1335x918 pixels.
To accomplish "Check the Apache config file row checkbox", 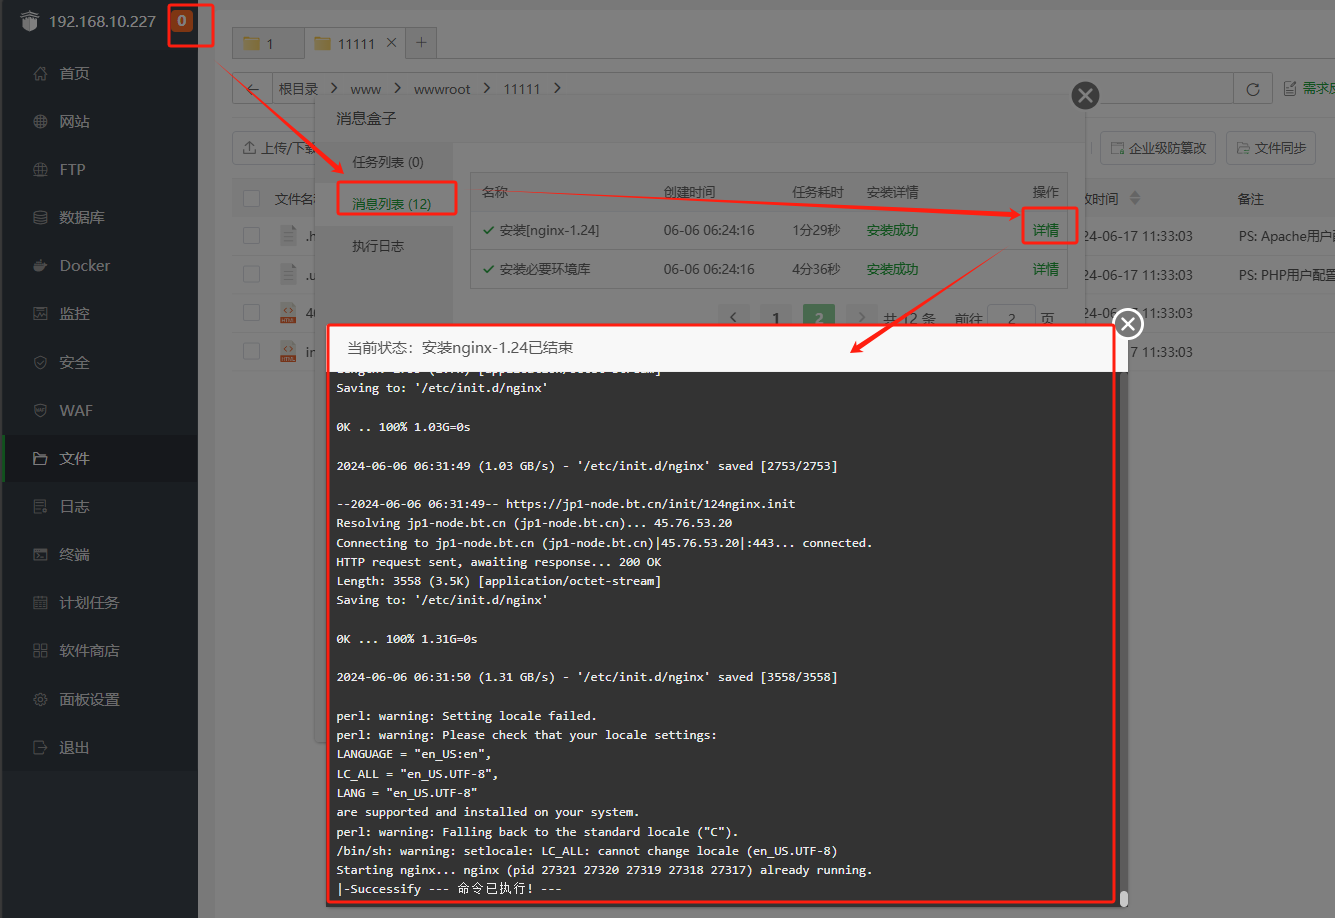I will point(251,236).
